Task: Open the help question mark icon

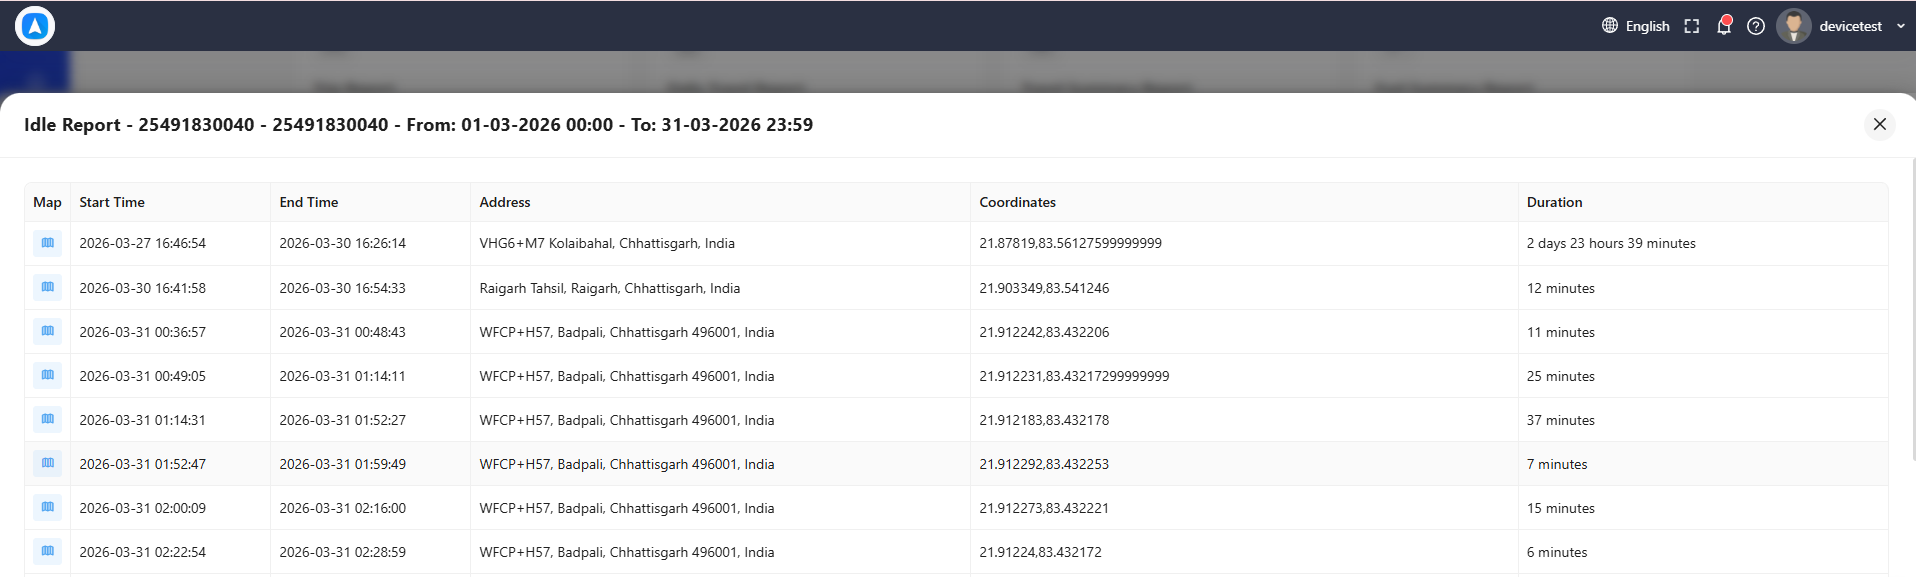Action: click(x=1756, y=26)
